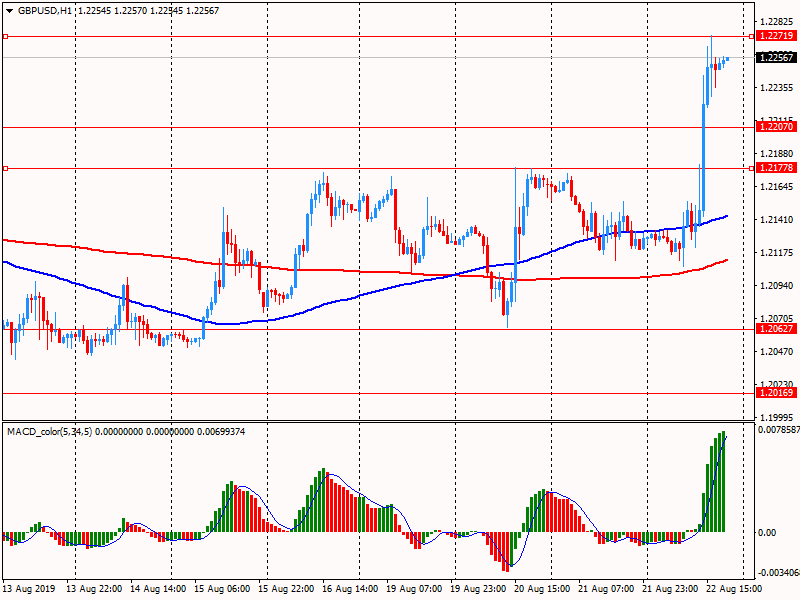Click the red 1.22719 price level label
The width and height of the screenshot is (800, 600).
click(776, 36)
